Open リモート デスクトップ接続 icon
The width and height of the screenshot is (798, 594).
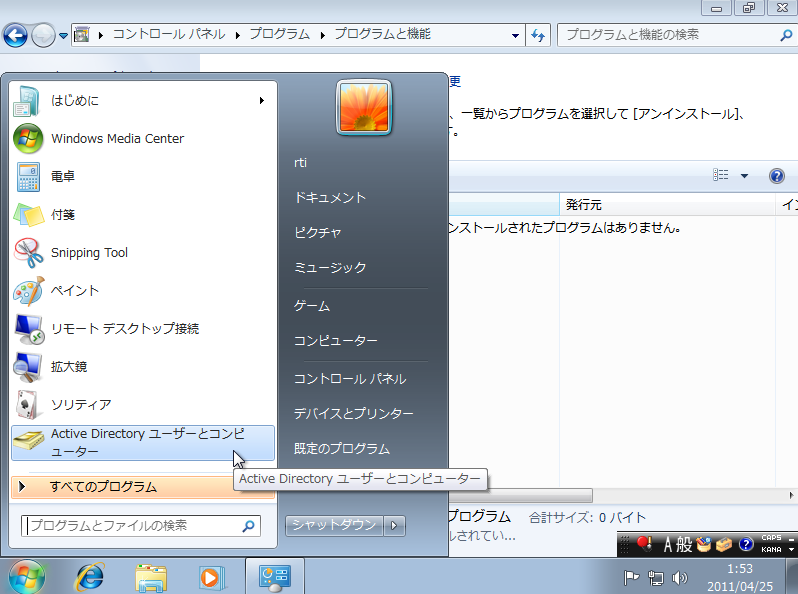pos(29,329)
